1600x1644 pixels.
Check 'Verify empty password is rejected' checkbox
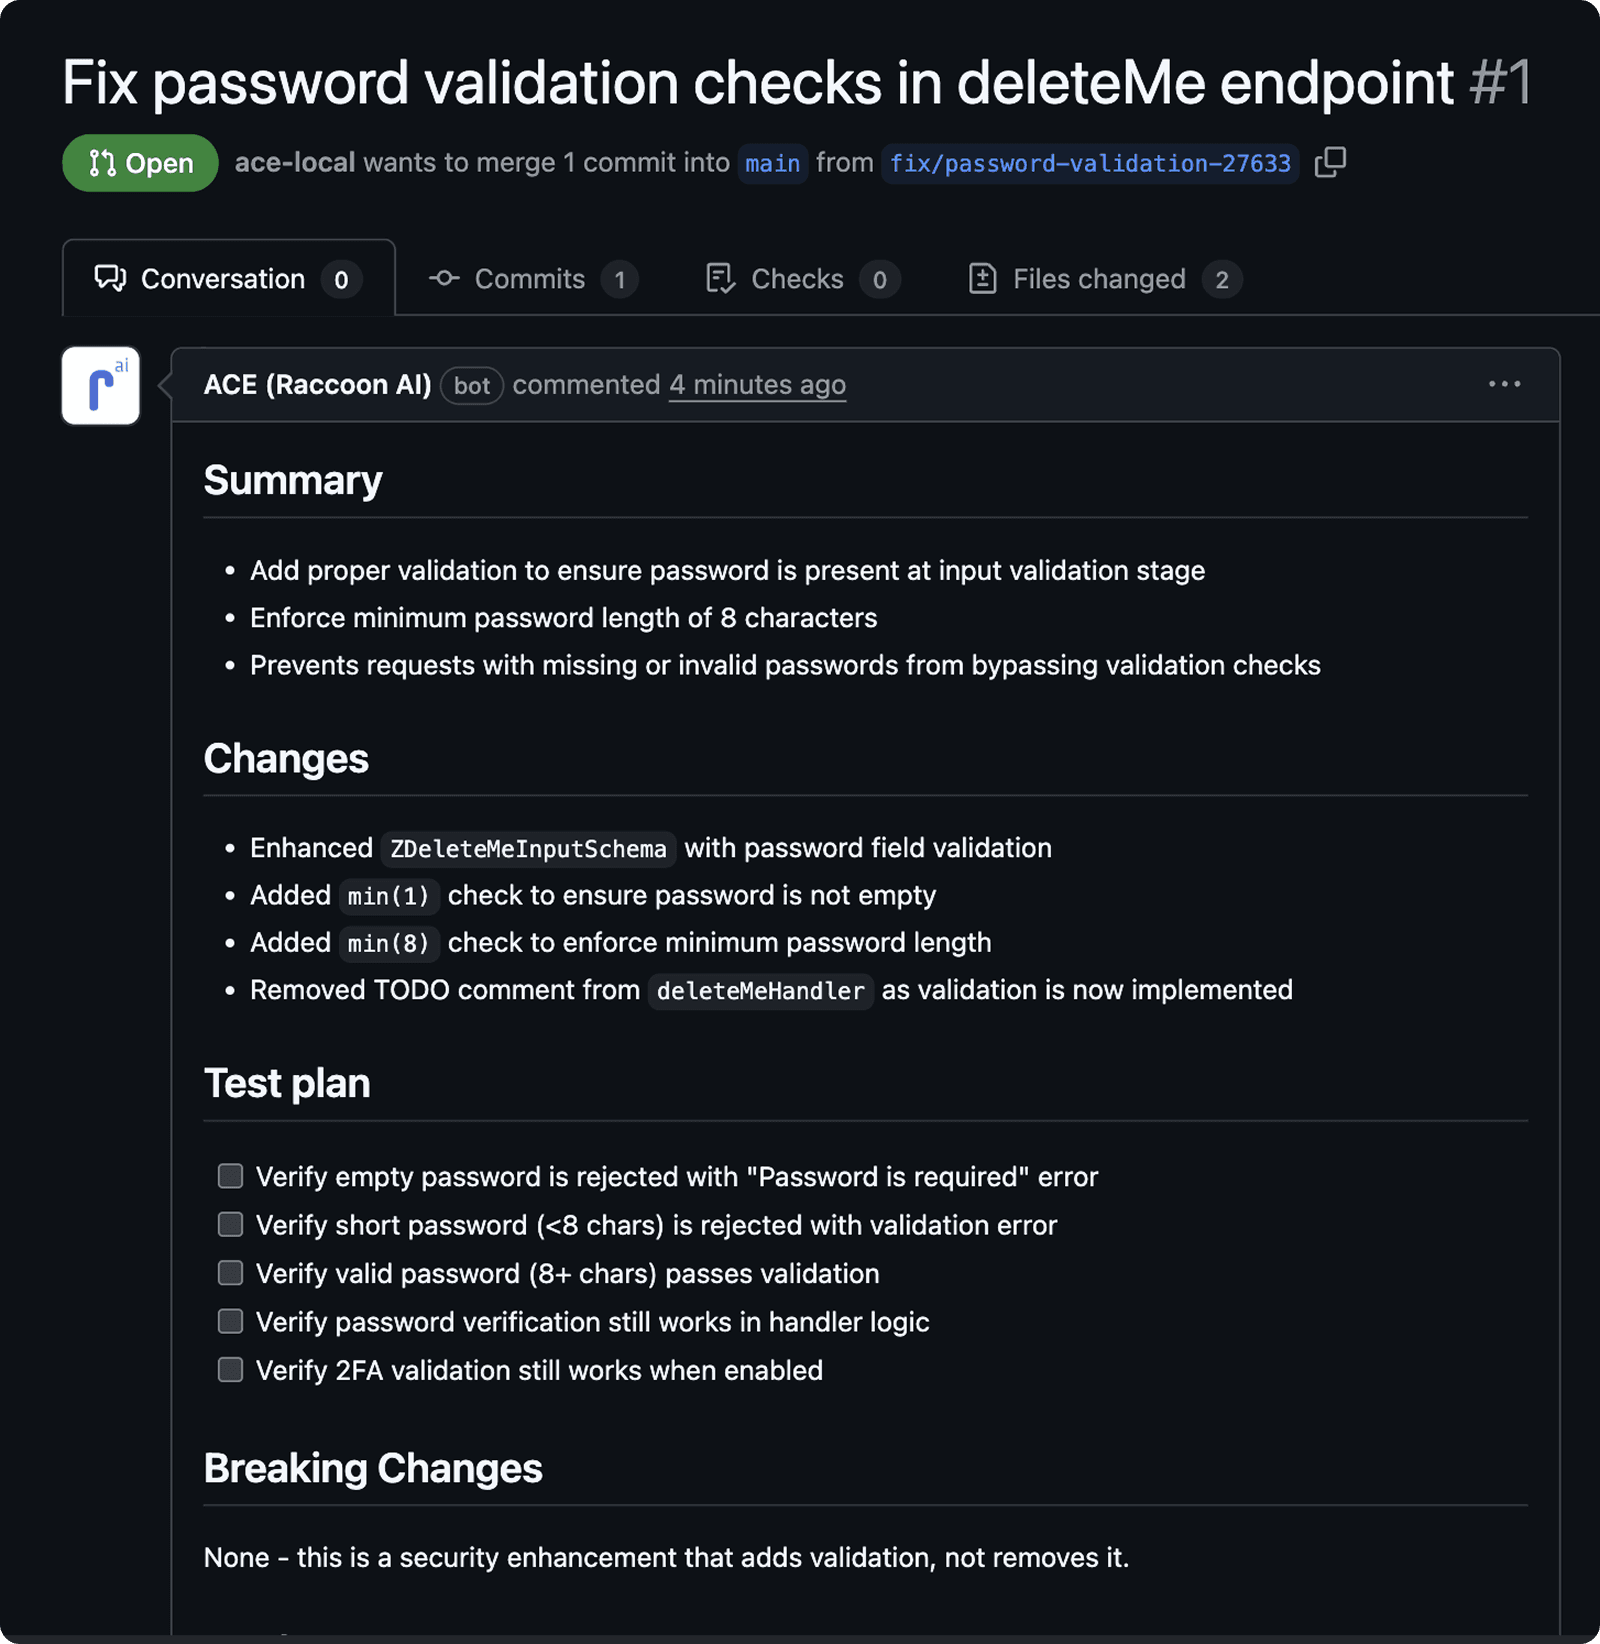pyautogui.click(x=231, y=1176)
